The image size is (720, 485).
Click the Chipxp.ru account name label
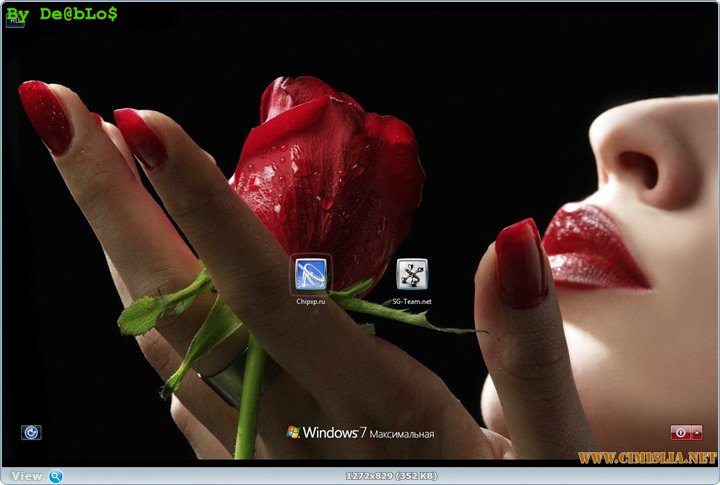(x=311, y=300)
